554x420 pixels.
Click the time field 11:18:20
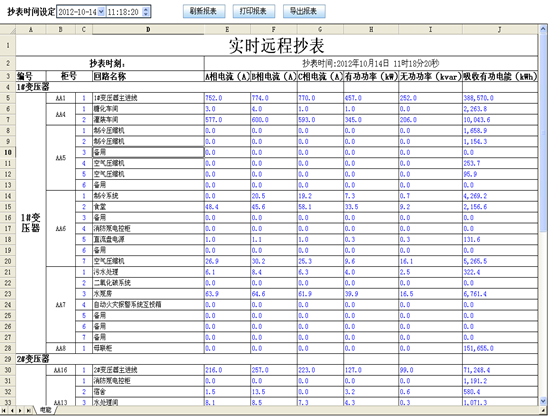click(124, 12)
